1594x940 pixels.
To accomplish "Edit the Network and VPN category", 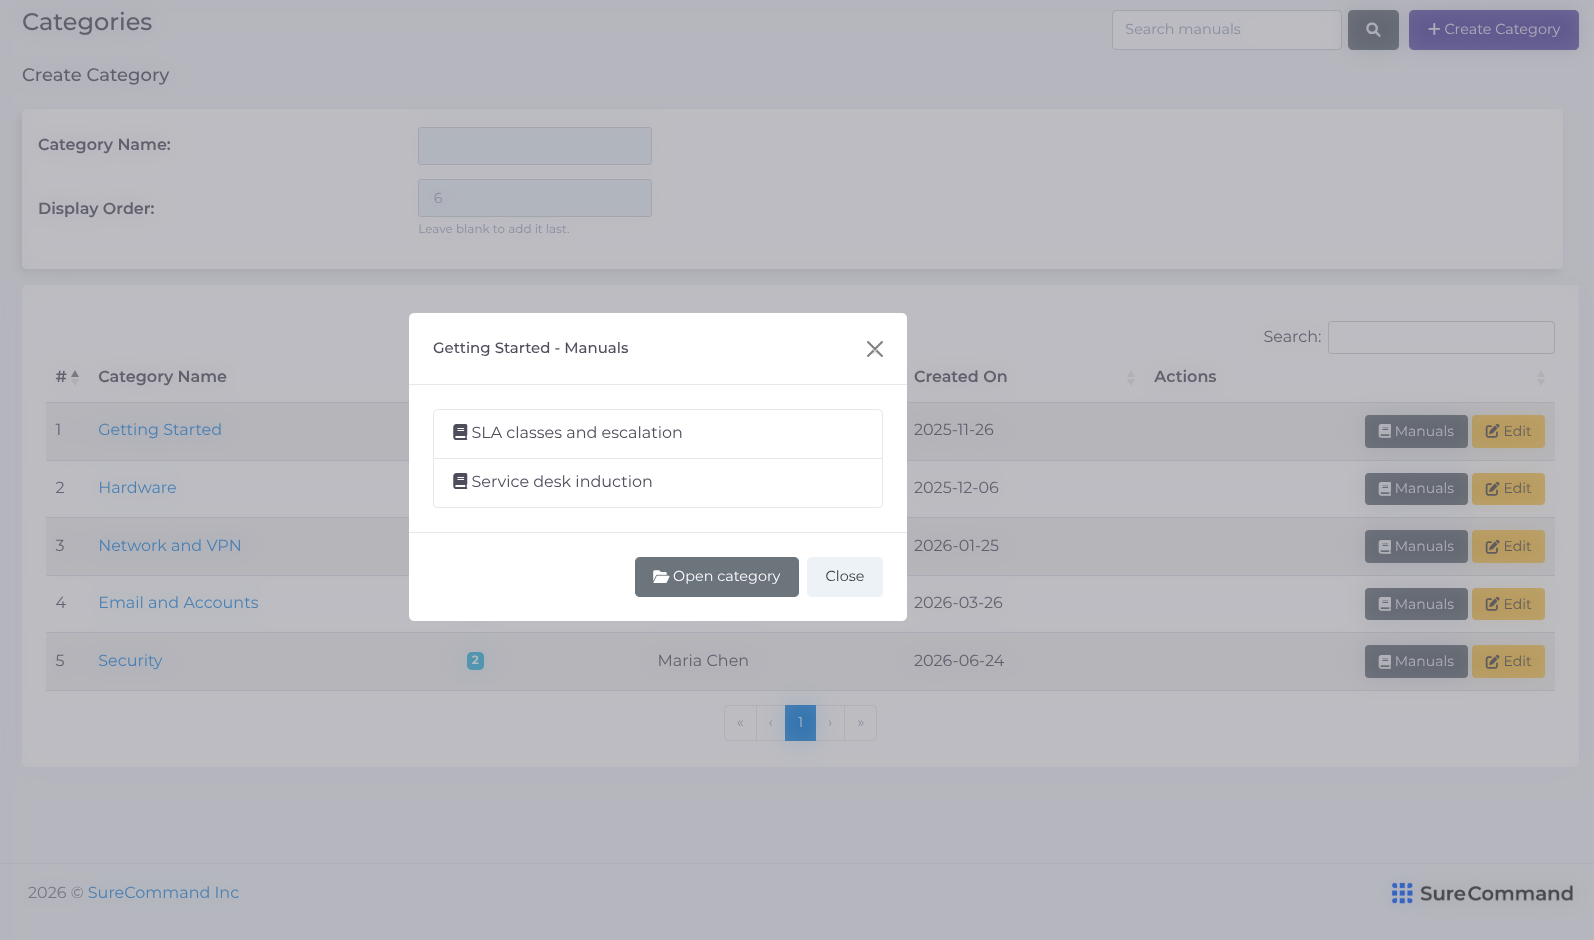I will tap(1508, 547).
